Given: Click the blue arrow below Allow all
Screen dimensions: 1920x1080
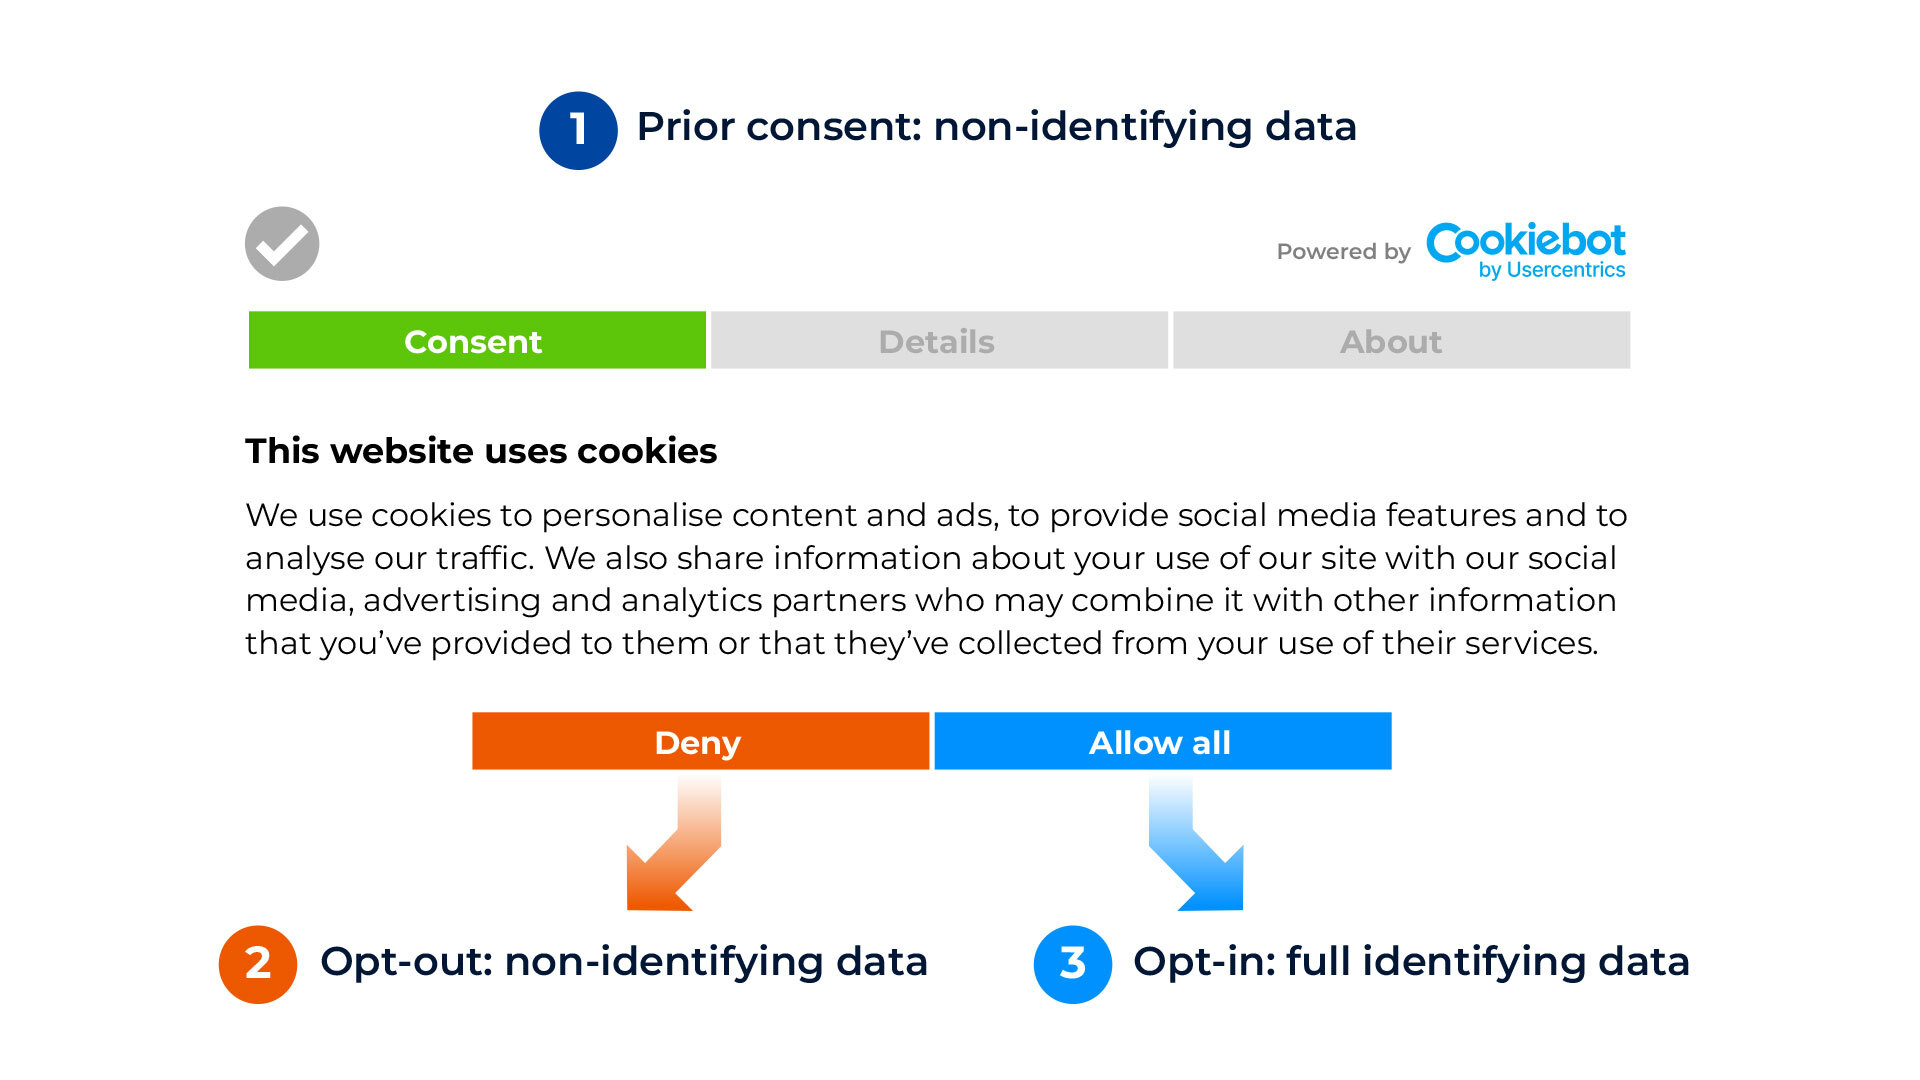Looking at the screenshot, I should [1196, 845].
